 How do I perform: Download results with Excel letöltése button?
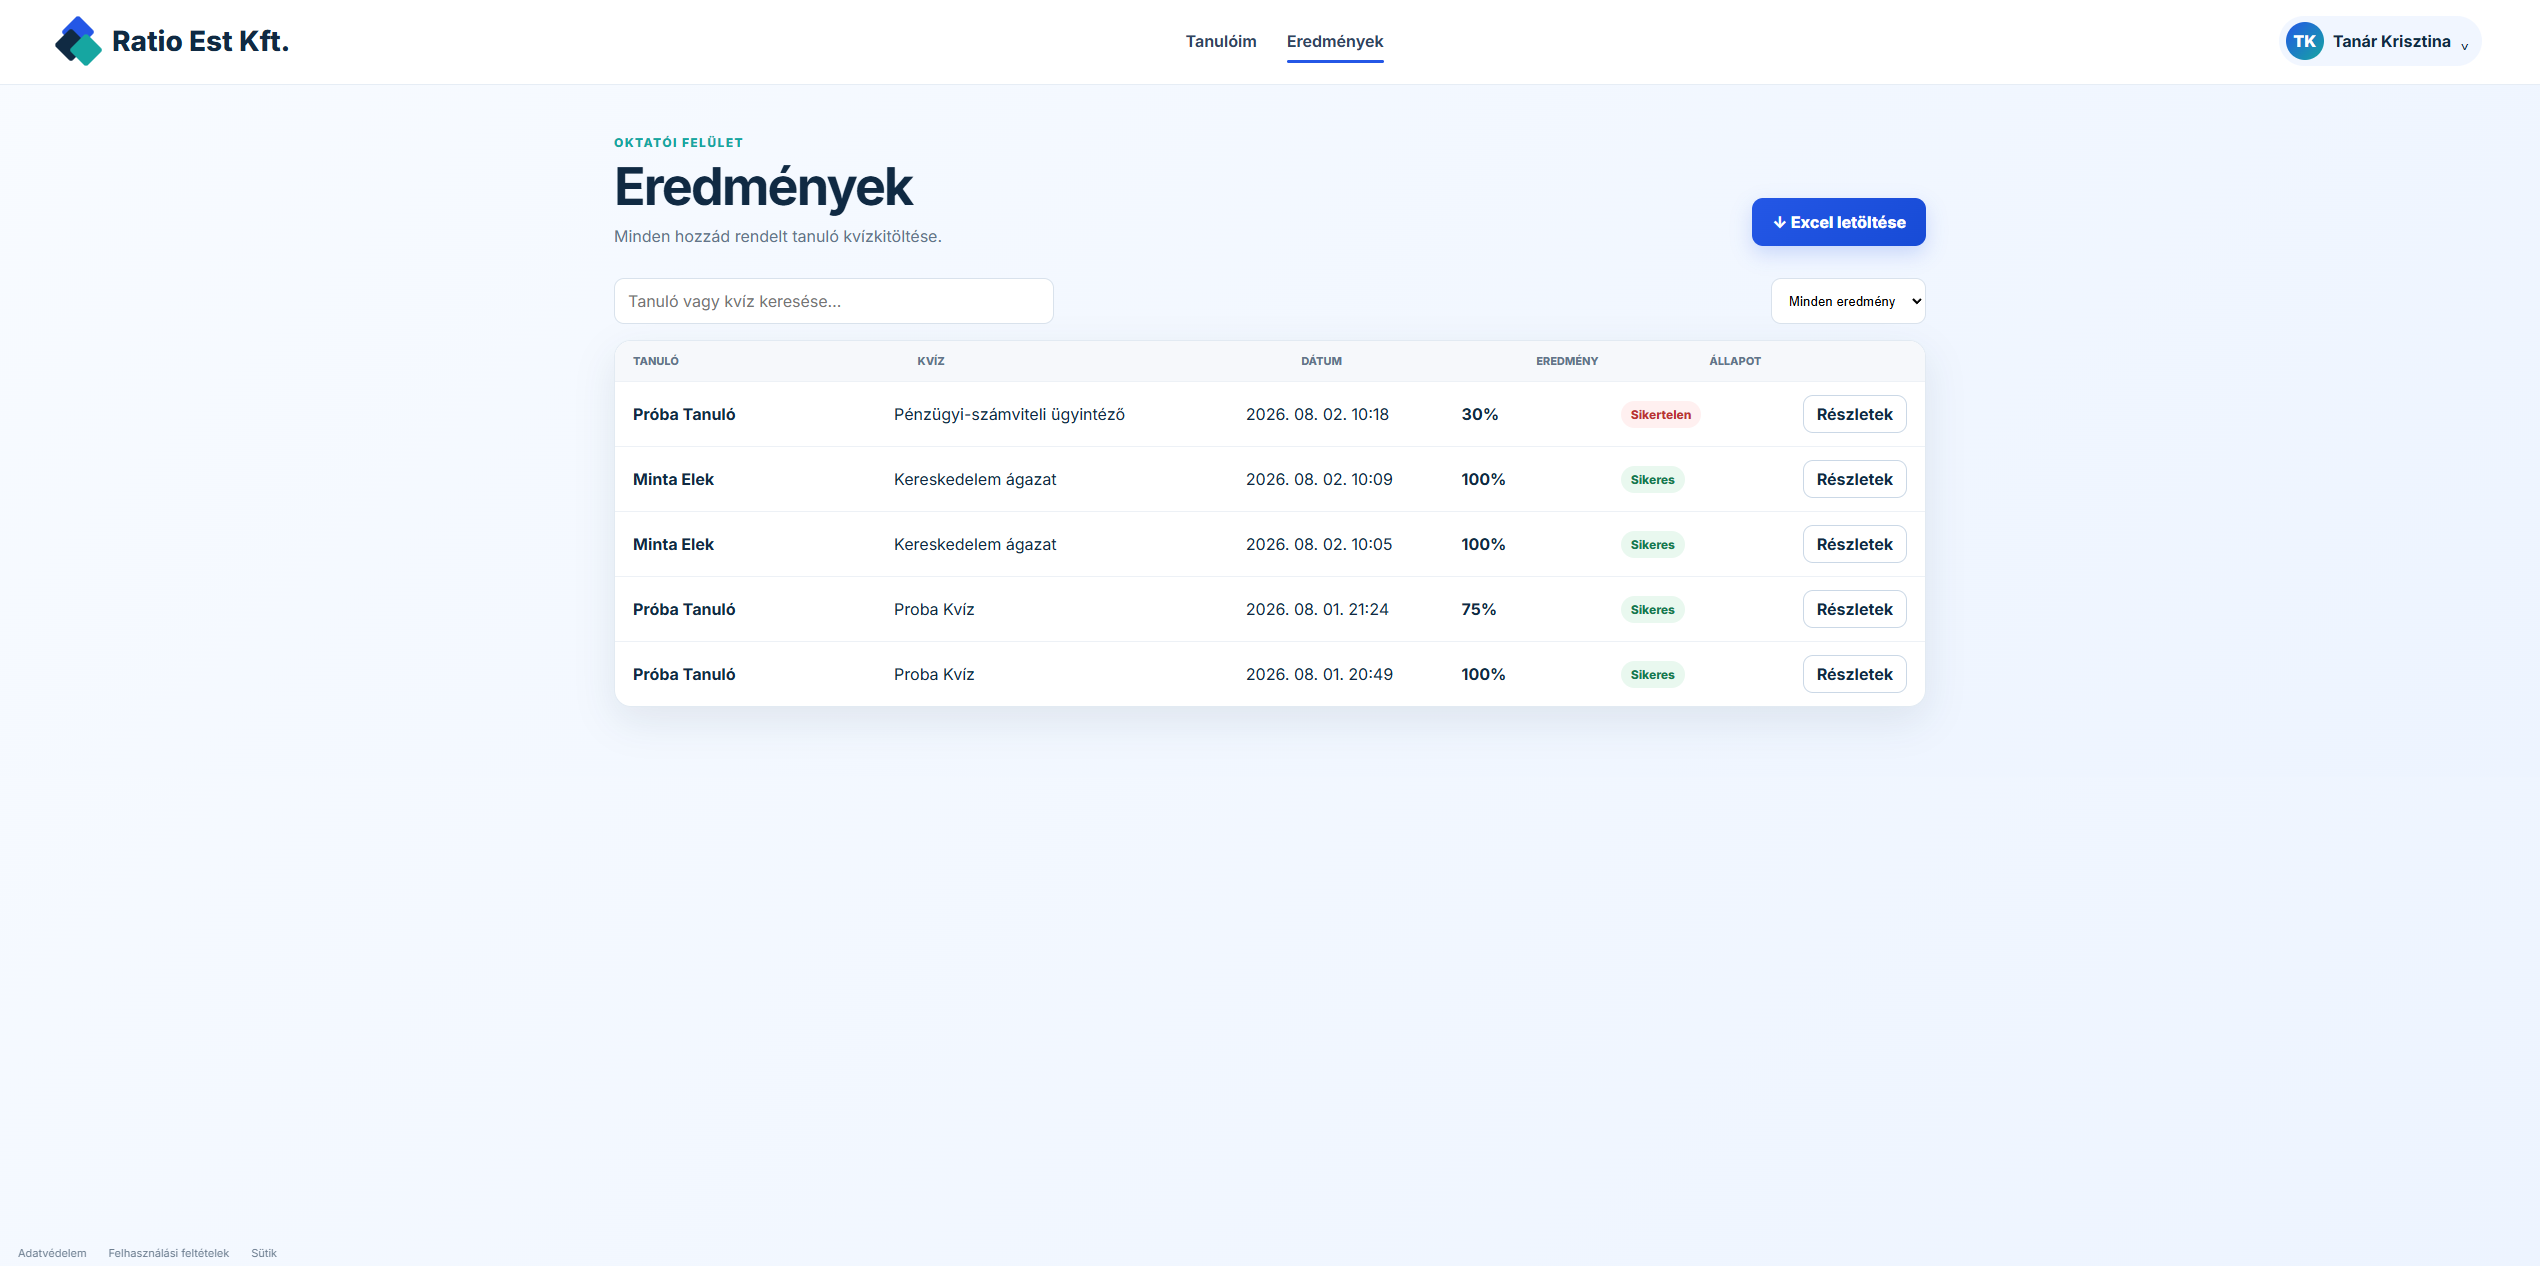(x=1838, y=222)
